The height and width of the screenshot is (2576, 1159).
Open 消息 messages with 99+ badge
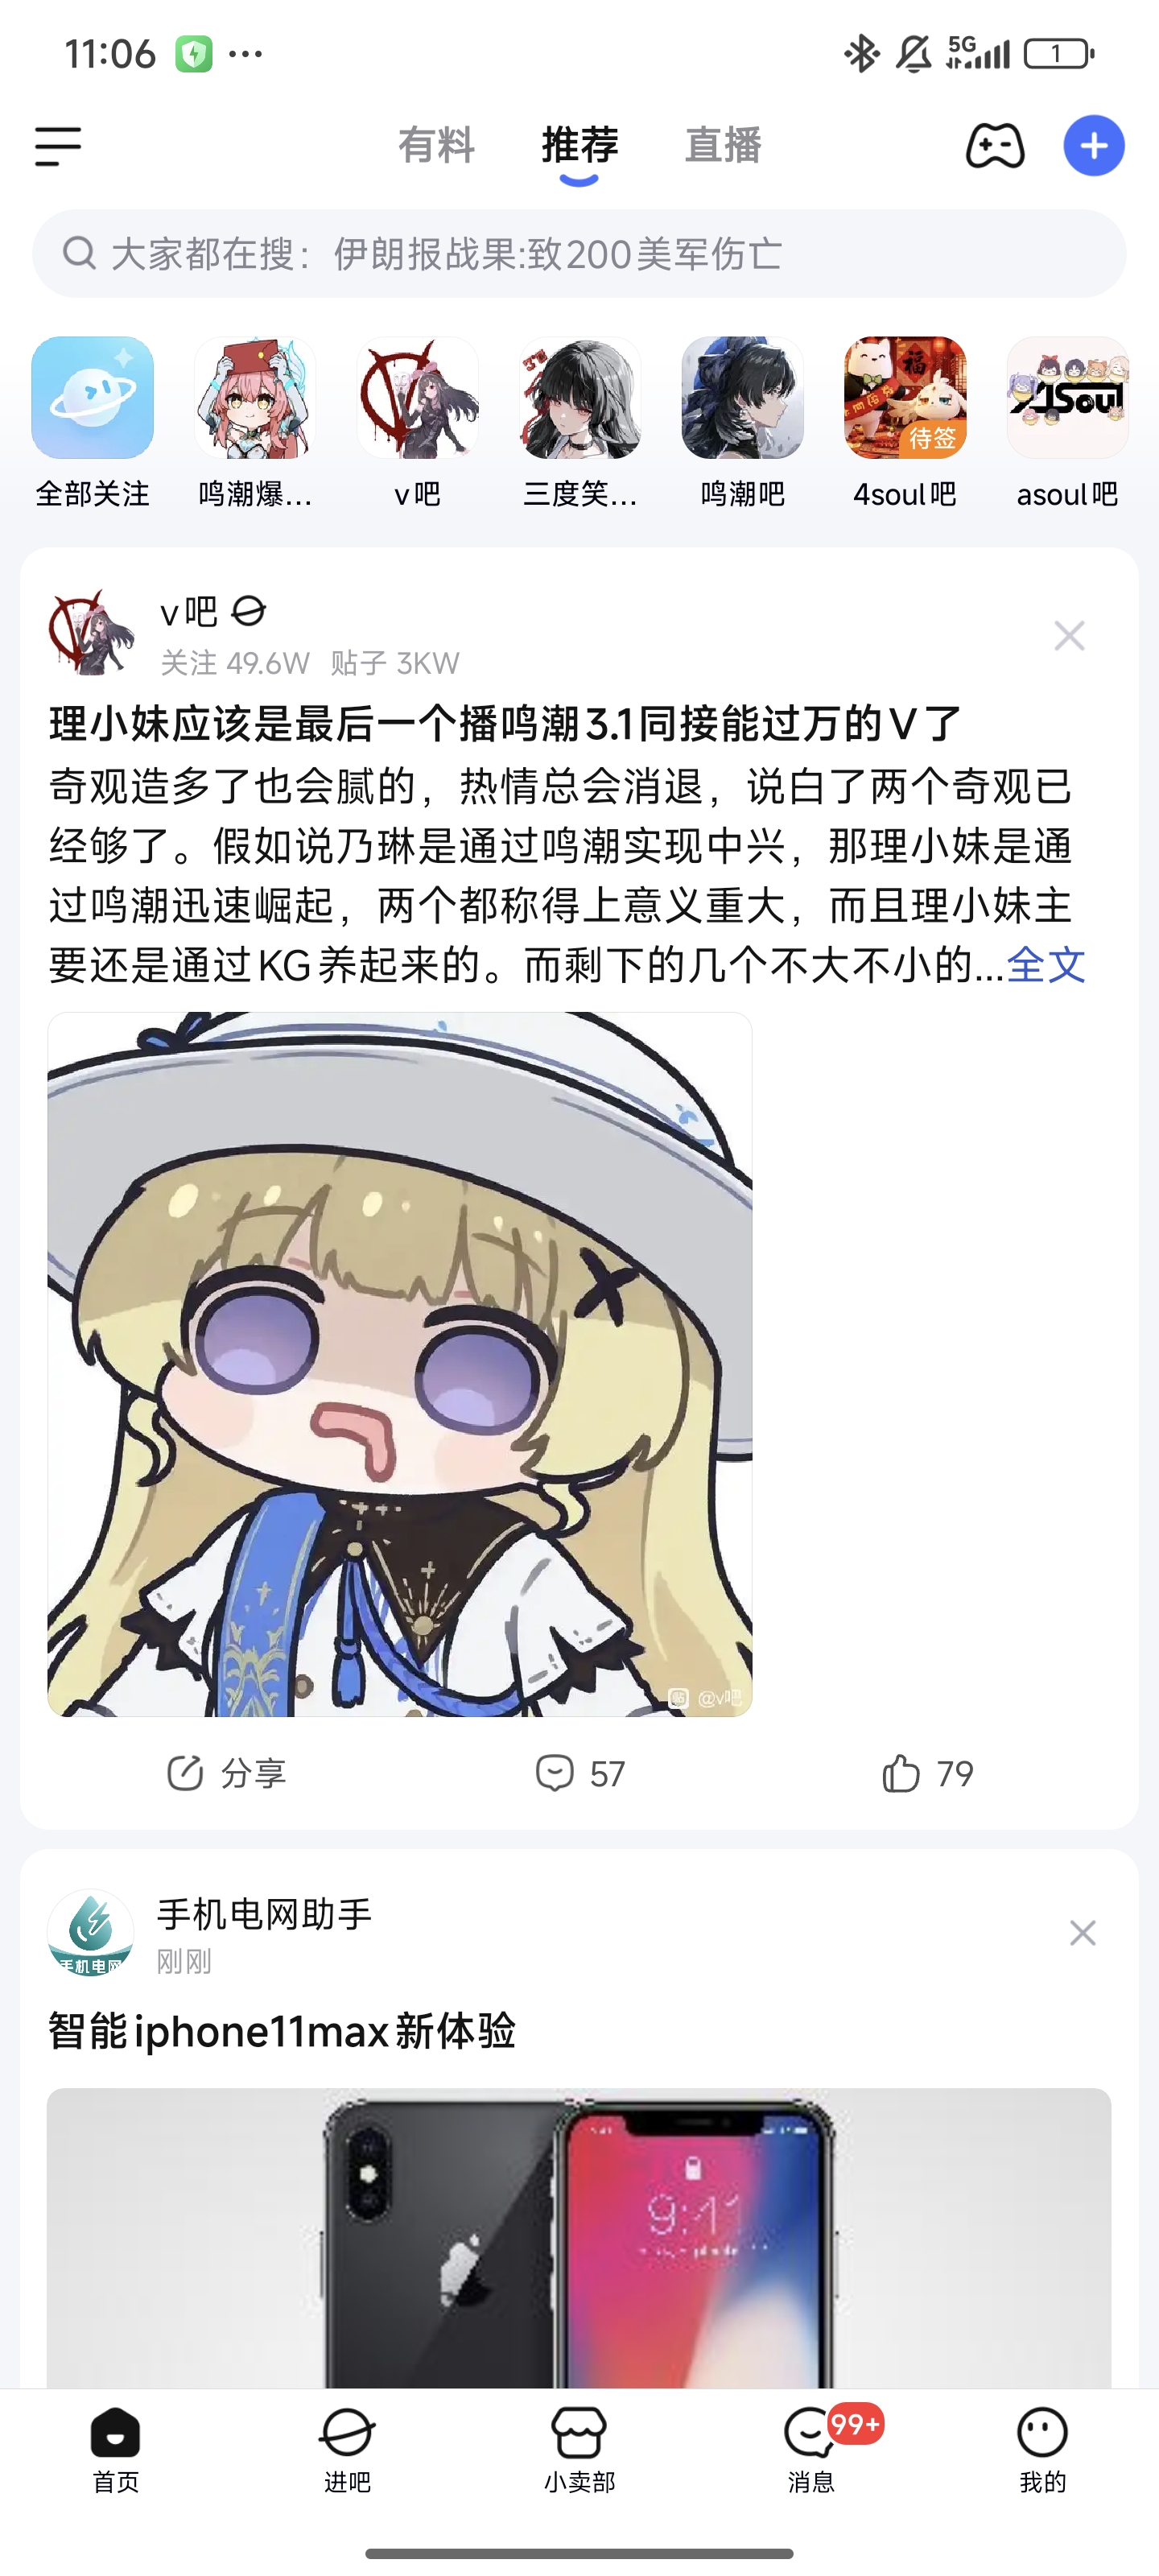pos(811,2450)
